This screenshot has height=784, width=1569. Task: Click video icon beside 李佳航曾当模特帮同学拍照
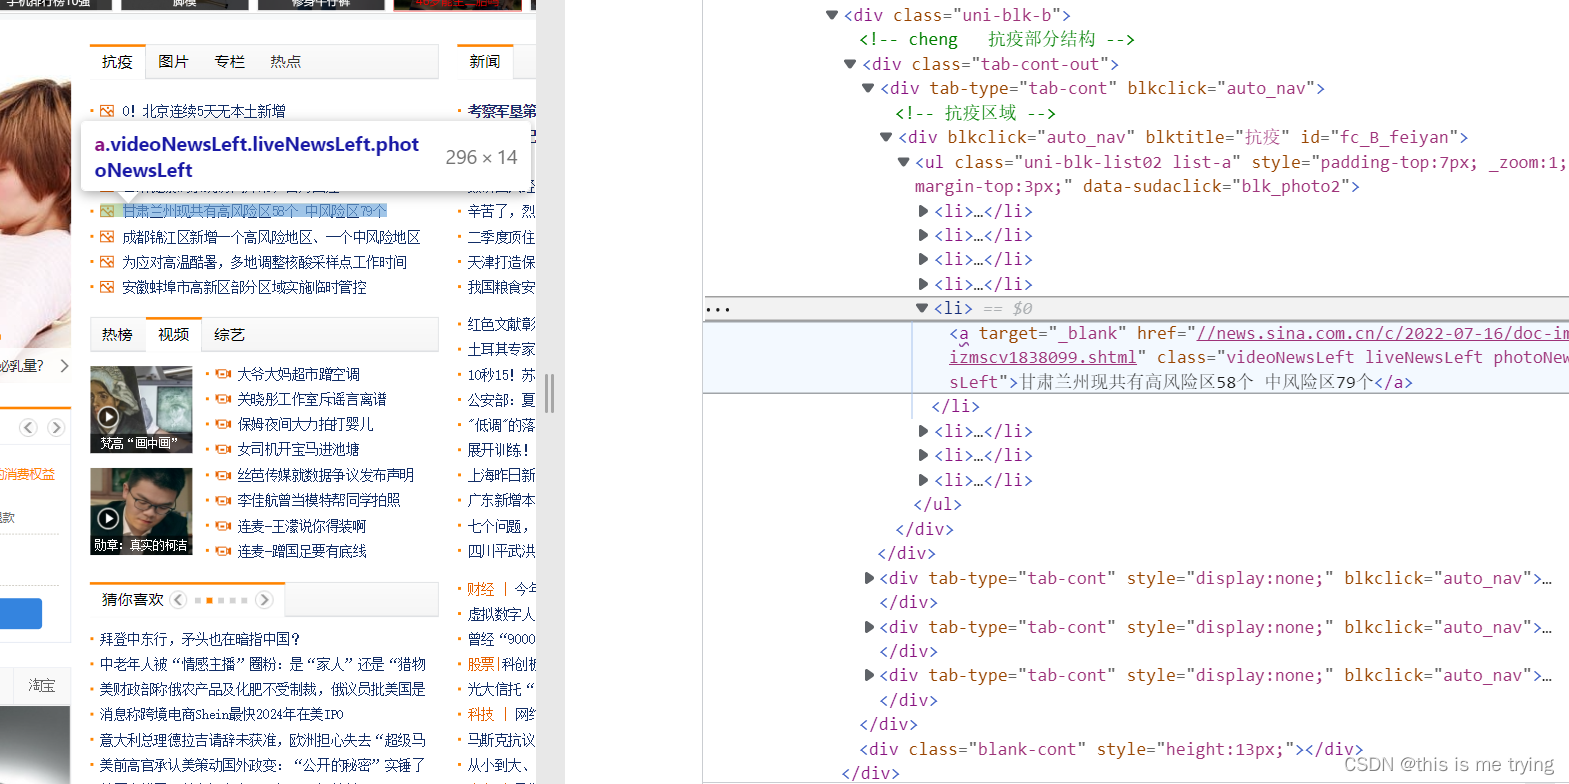coord(224,500)
